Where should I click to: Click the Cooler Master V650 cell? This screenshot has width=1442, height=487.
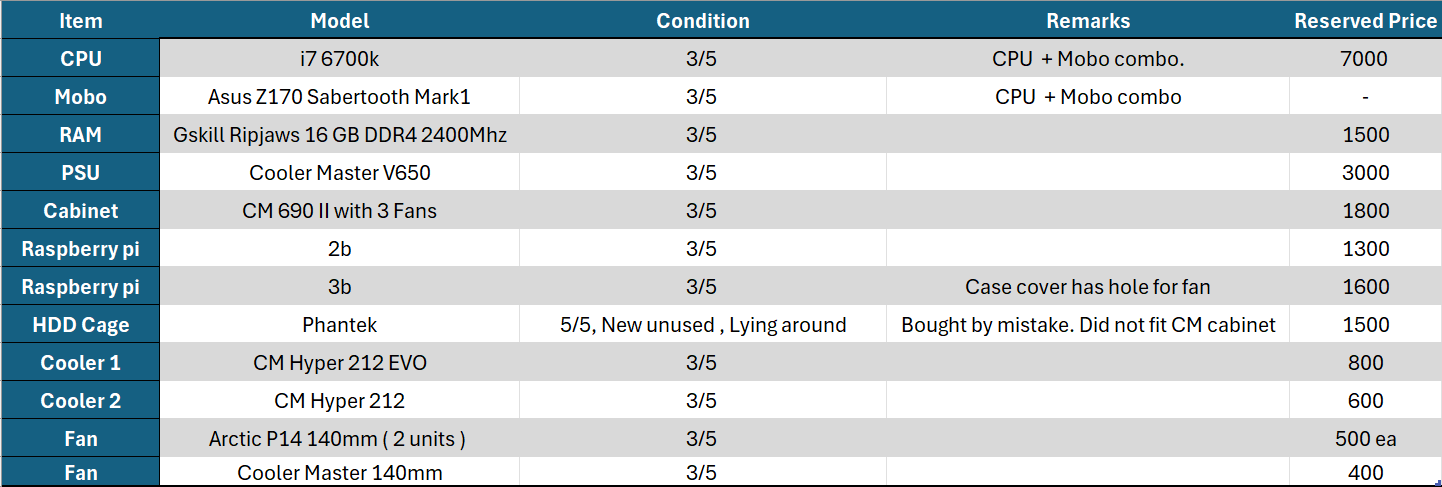pyautogui.click(x=340, y=173)
